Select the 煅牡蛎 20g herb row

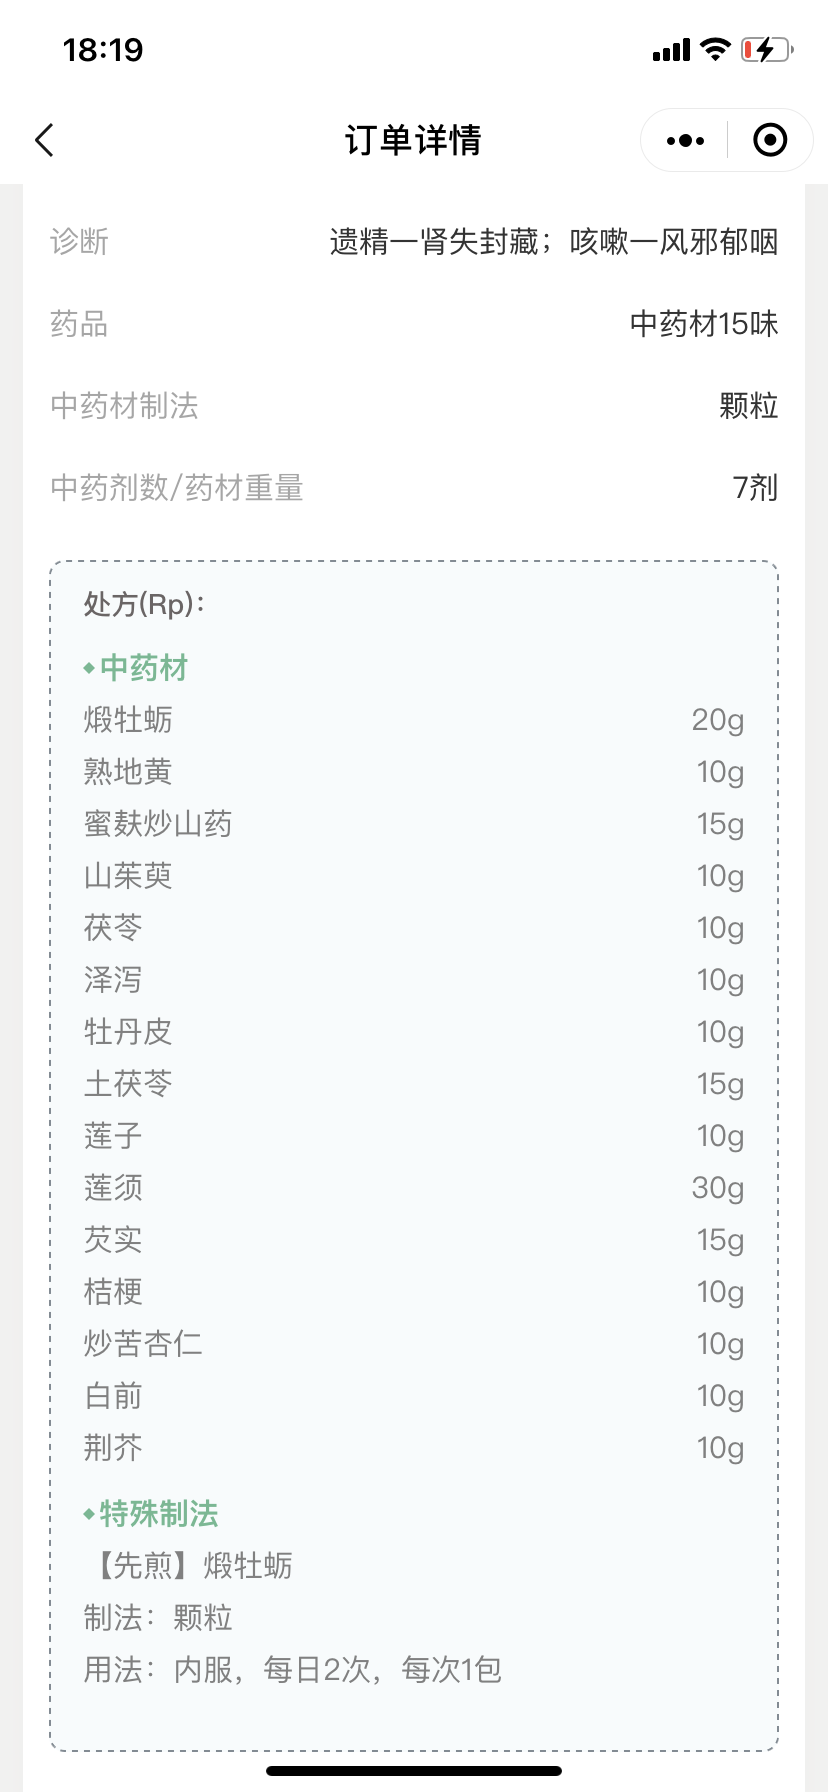tap(413, 720)
